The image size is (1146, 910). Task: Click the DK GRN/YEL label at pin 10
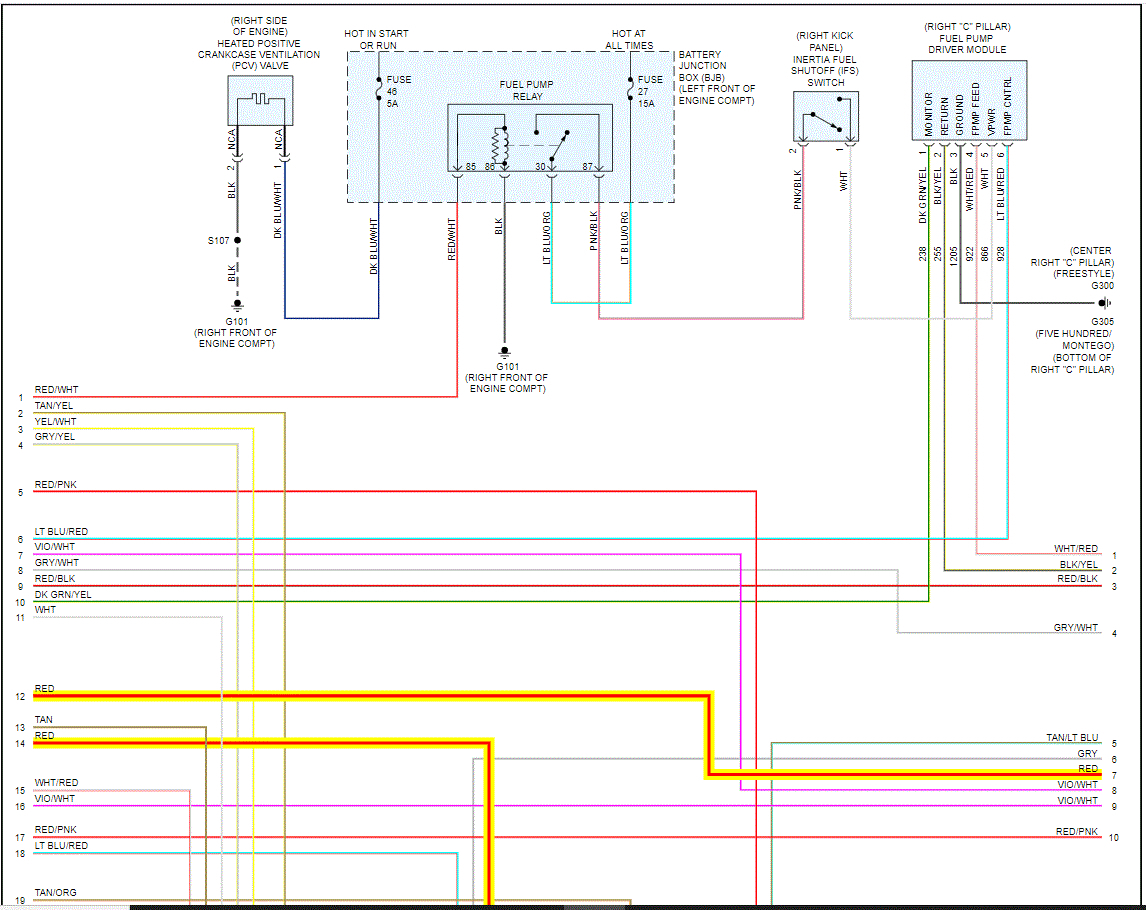[x=63, y=594]
